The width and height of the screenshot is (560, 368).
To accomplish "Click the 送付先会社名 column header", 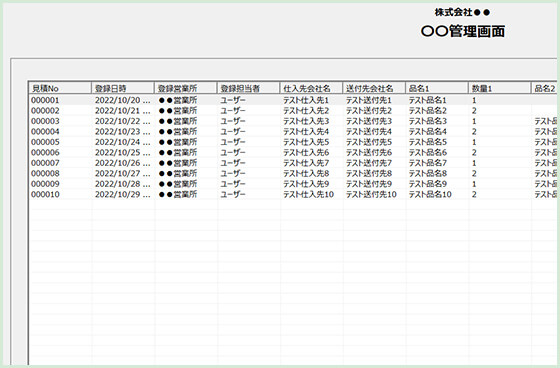I will click(374, 88).
